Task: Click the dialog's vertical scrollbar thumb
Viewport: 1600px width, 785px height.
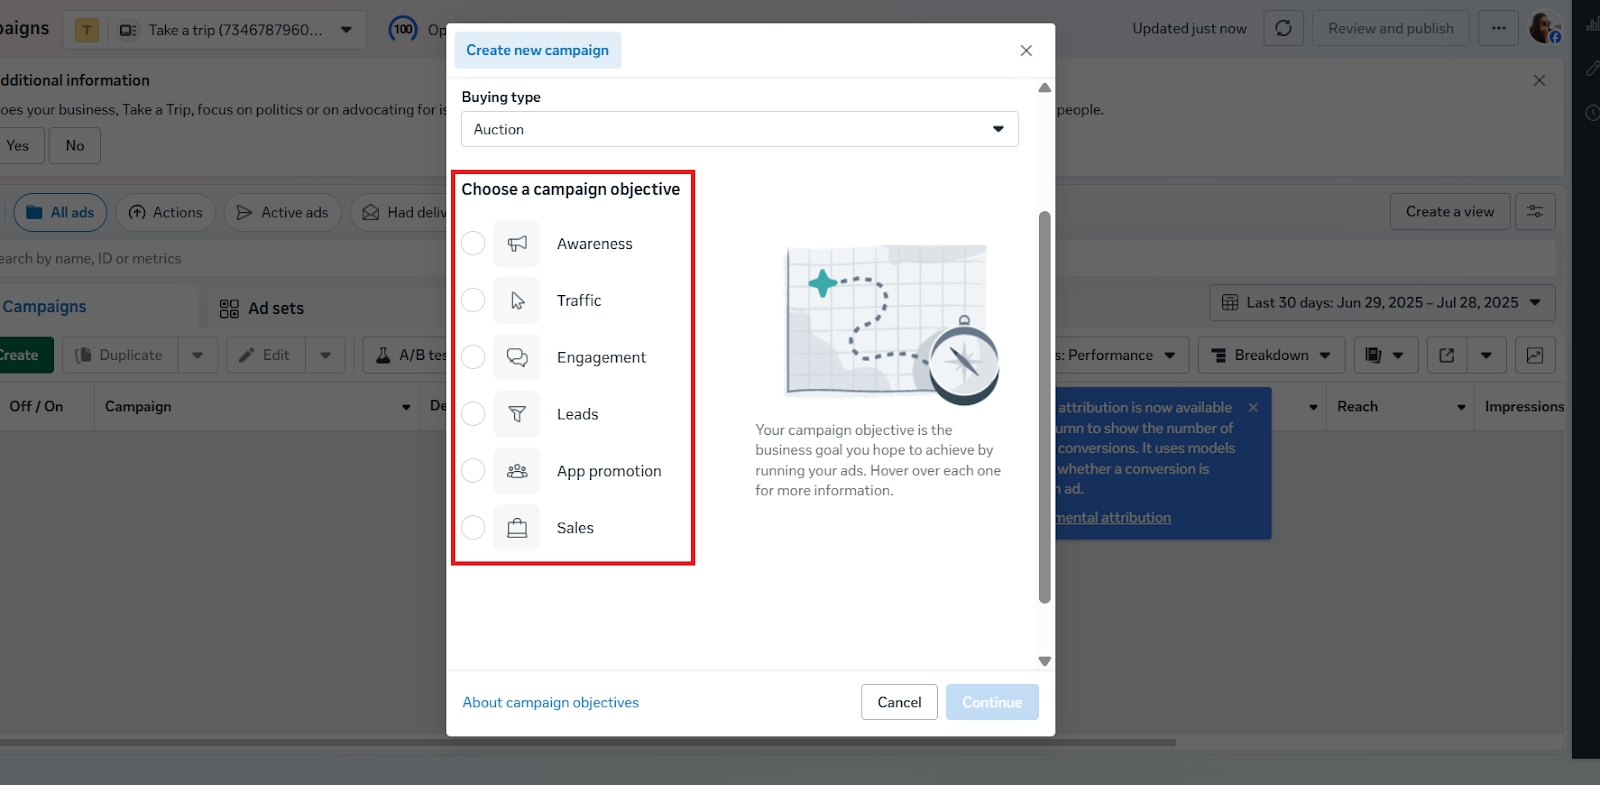Action: (x=1044, y=407)
